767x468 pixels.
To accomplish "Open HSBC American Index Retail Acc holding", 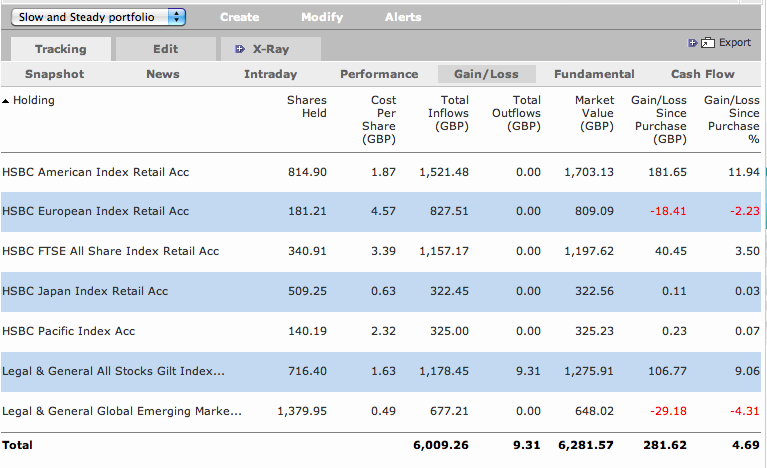I will pos(95,172).
